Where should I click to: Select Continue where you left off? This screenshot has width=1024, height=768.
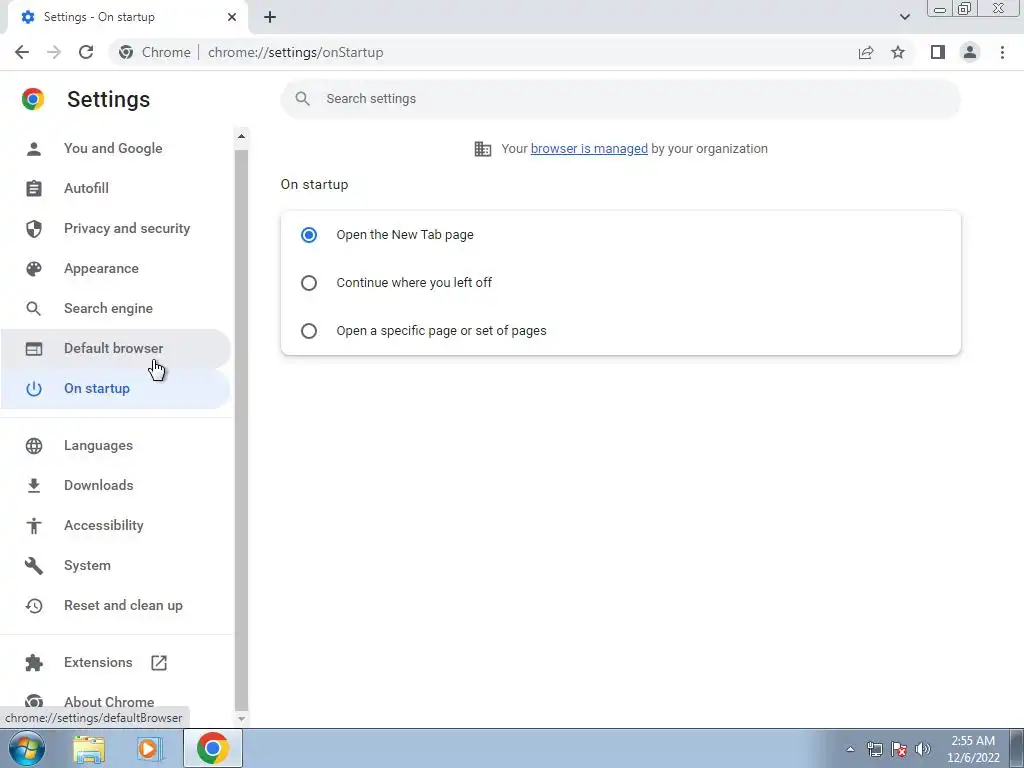pyautogui.click(x=309, y=283)
